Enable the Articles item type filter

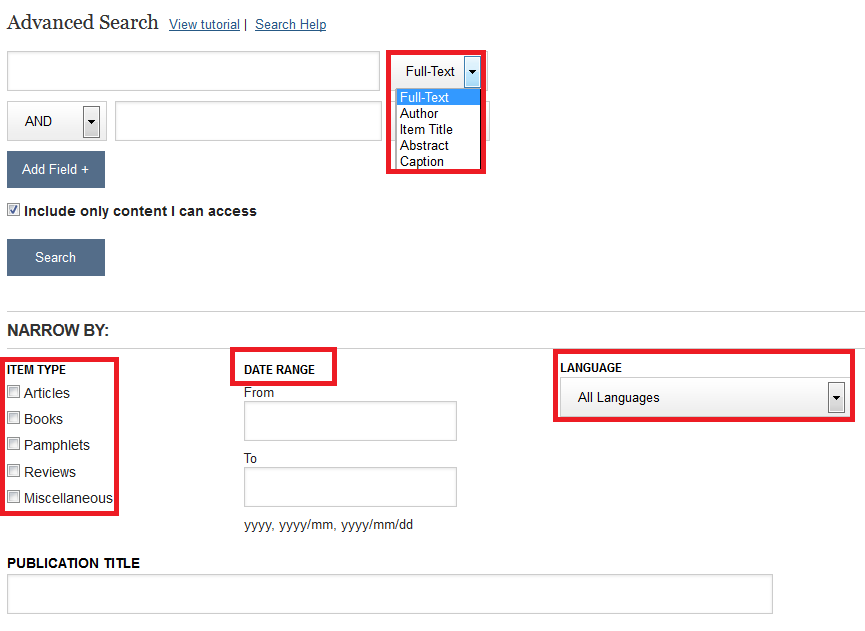[x=13, y=391]
